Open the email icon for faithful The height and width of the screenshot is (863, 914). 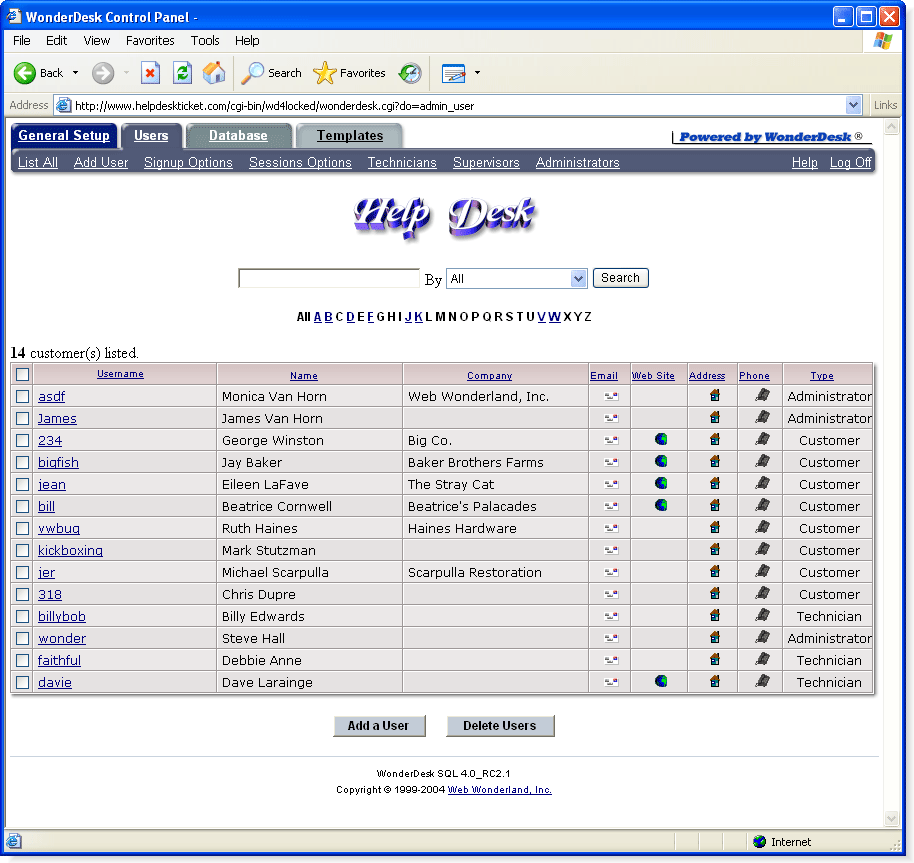[x=610, y=660]
